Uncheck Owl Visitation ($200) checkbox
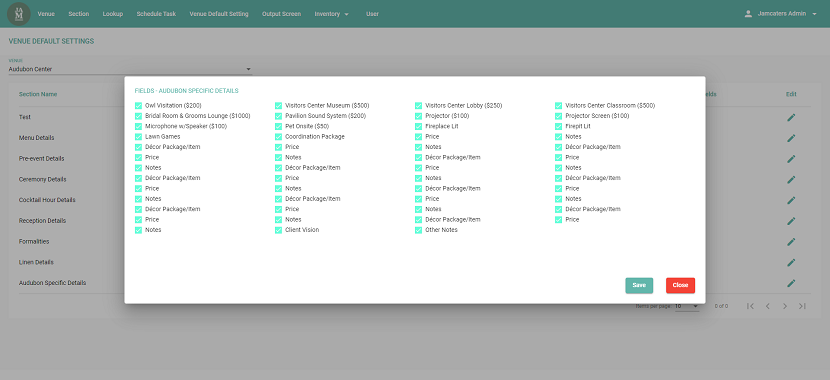Viewport: 830px width, 380px height. (139, 106)
